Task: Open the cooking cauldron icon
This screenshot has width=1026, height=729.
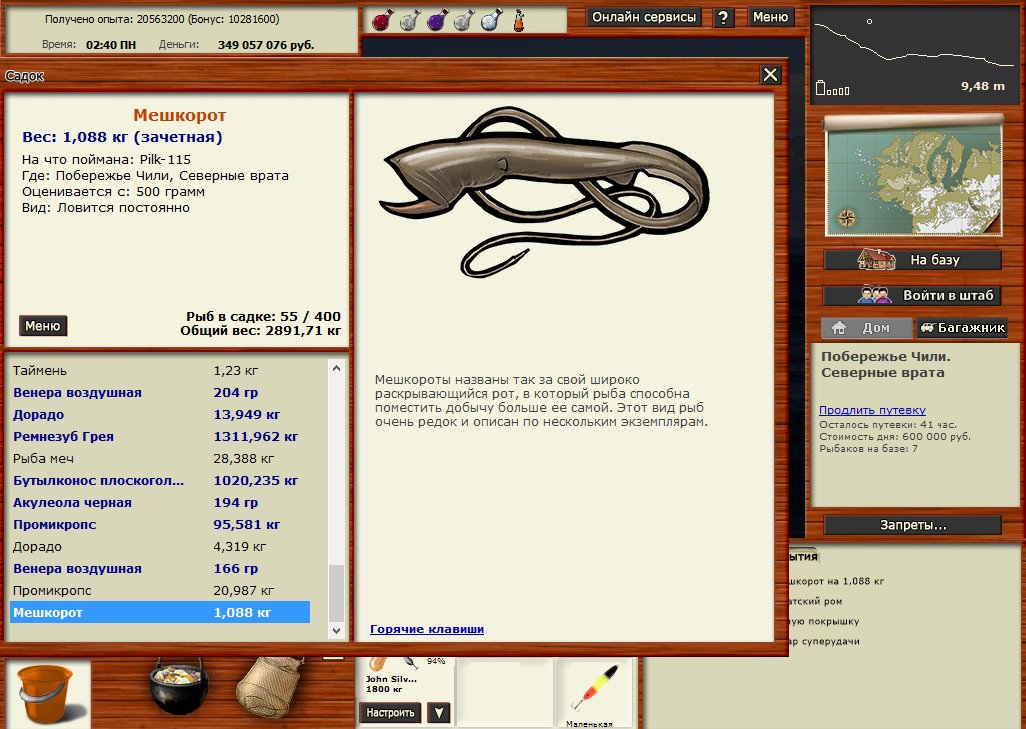Action: (x=179, y=687)
